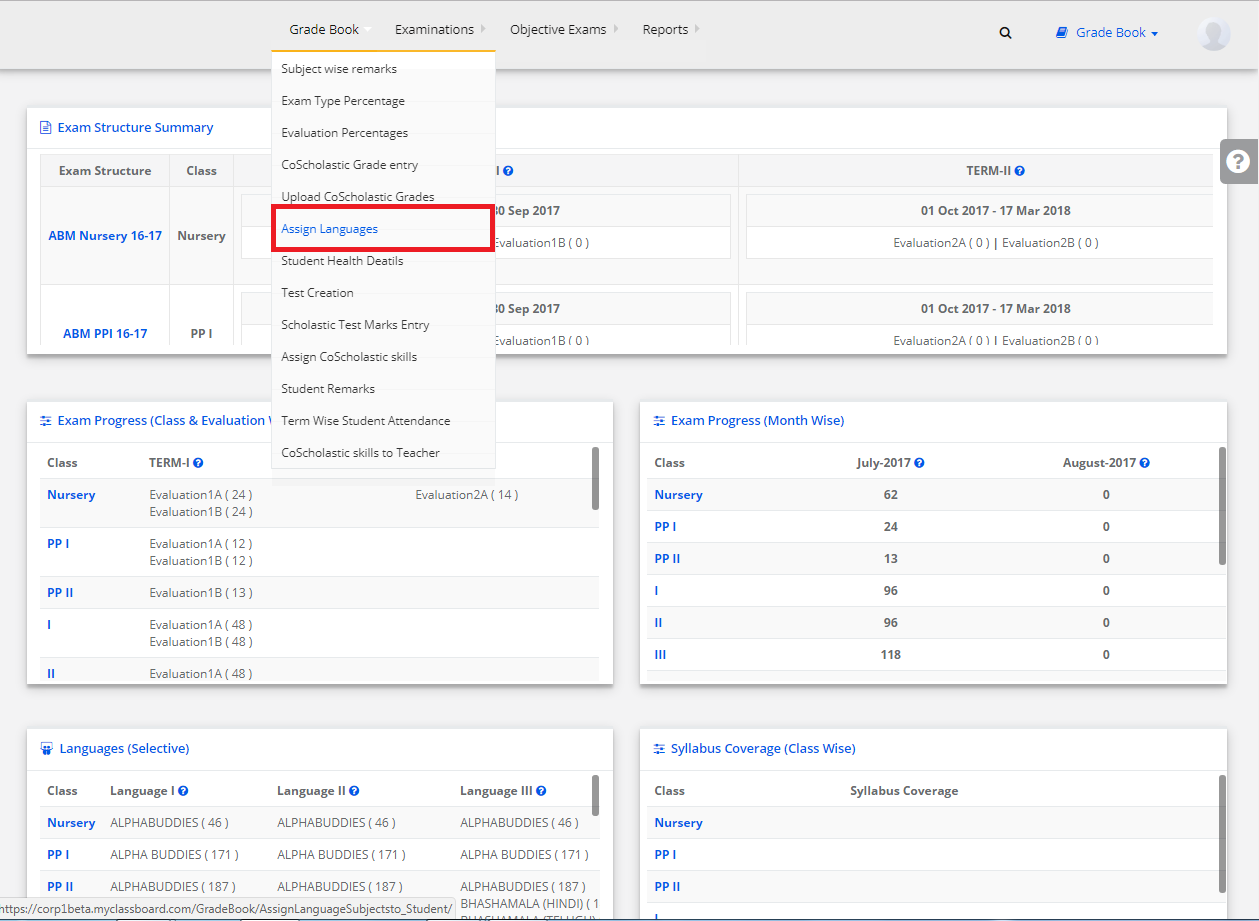This screenshot has width=1259, height=921.
Task: Click PP II in Exam Progress Month Wise
Action: pyautogui.click(x=667, y=559)
